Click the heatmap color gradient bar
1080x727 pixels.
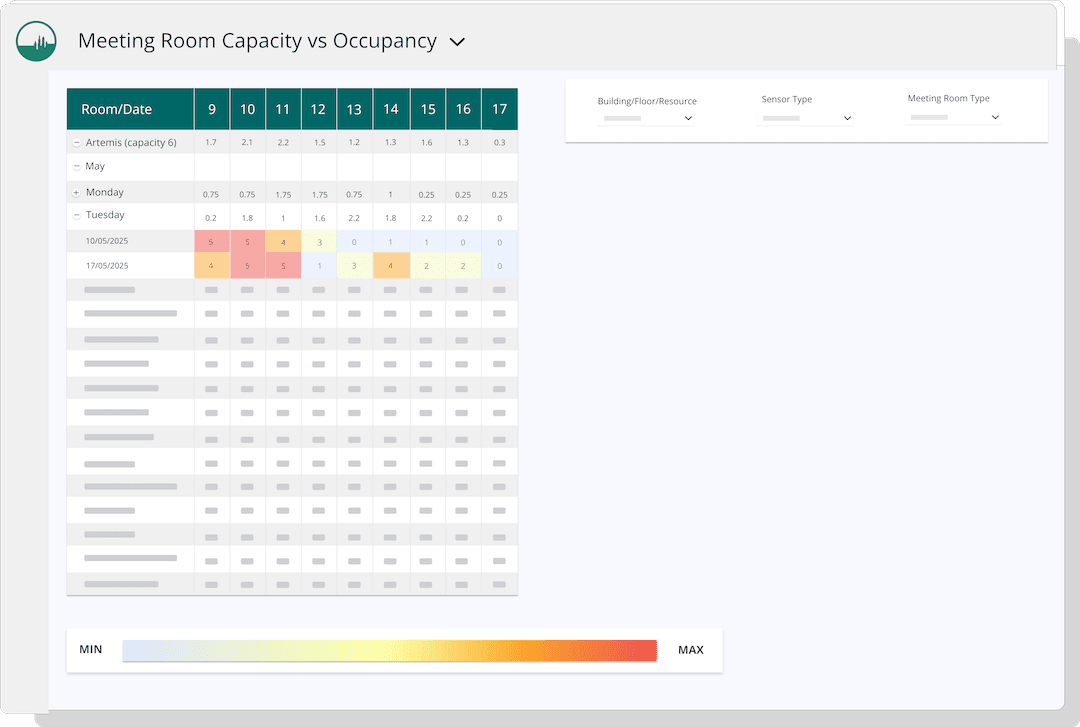(390, 649)
